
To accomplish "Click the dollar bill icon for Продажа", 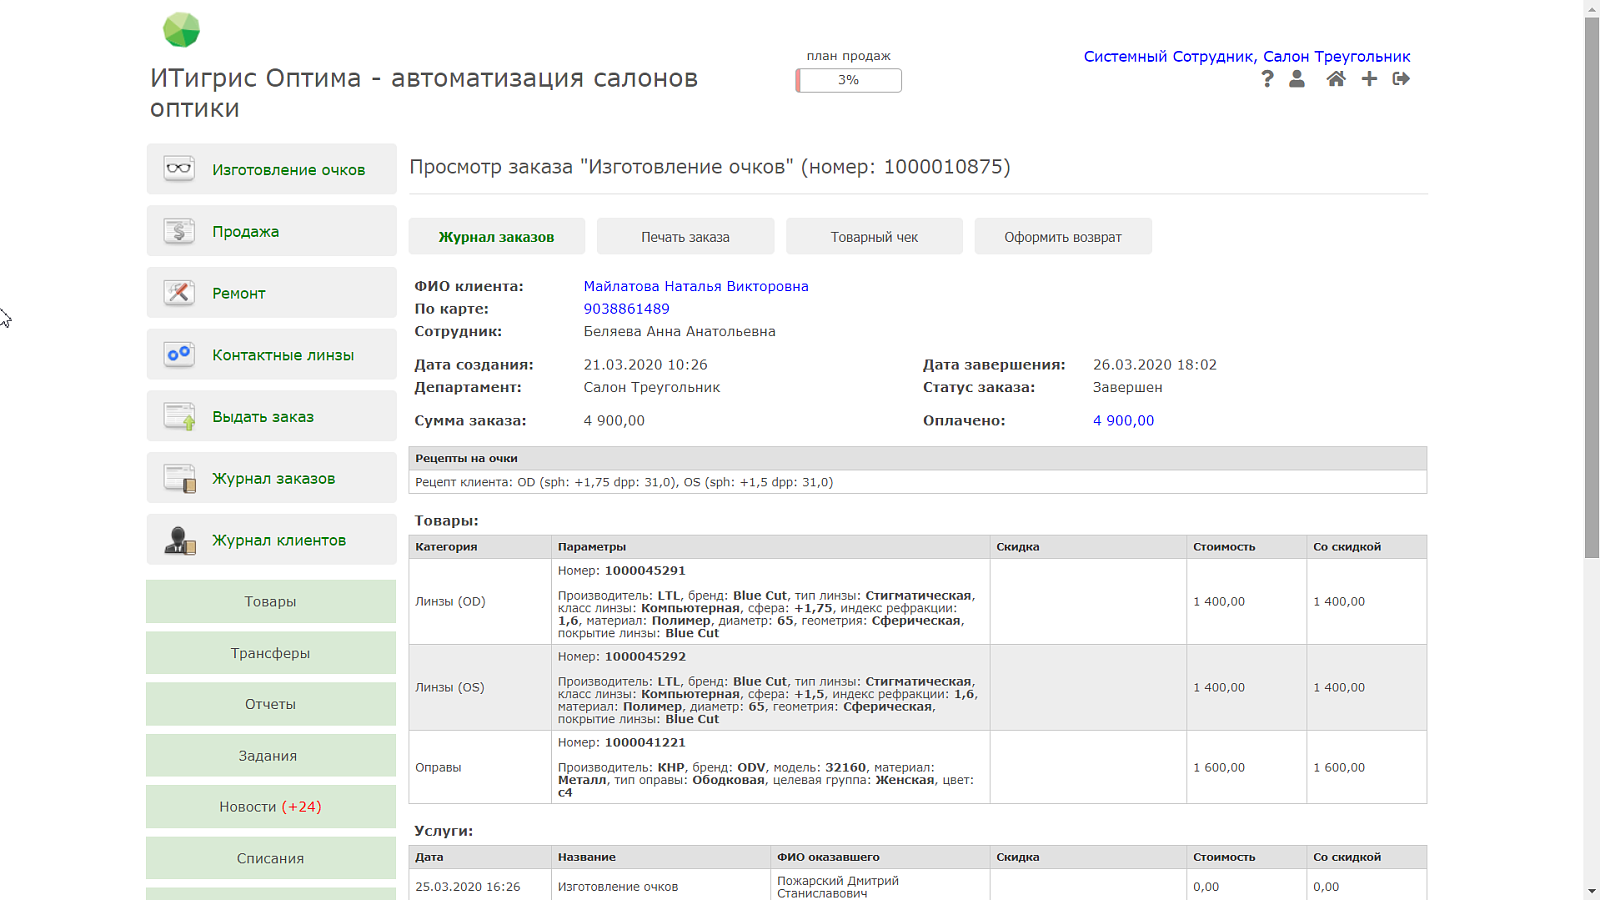I will [x=179, y=230].
